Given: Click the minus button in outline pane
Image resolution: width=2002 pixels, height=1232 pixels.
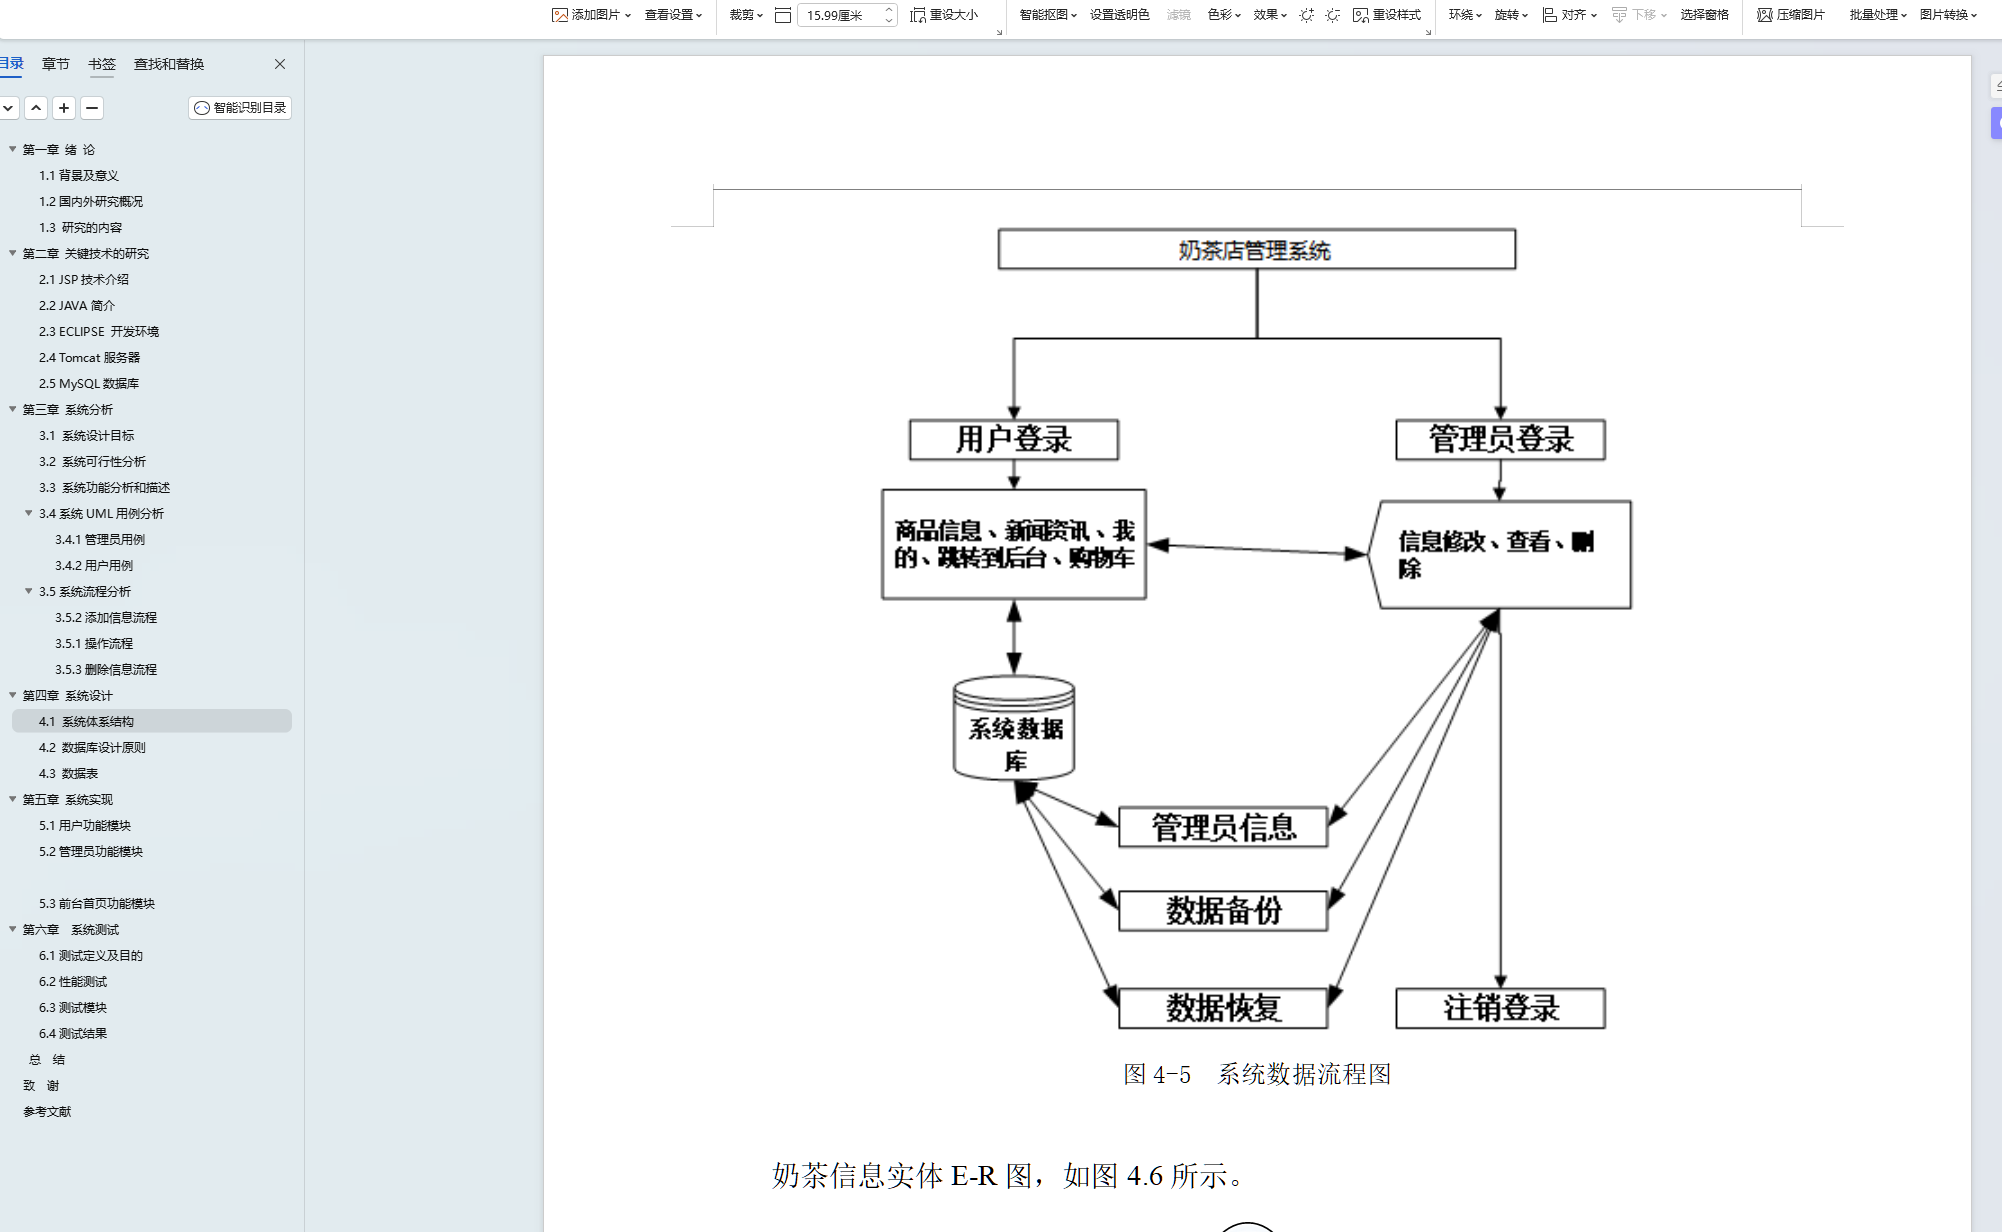Looking at the screenshot, I should (x=92, y=108).
